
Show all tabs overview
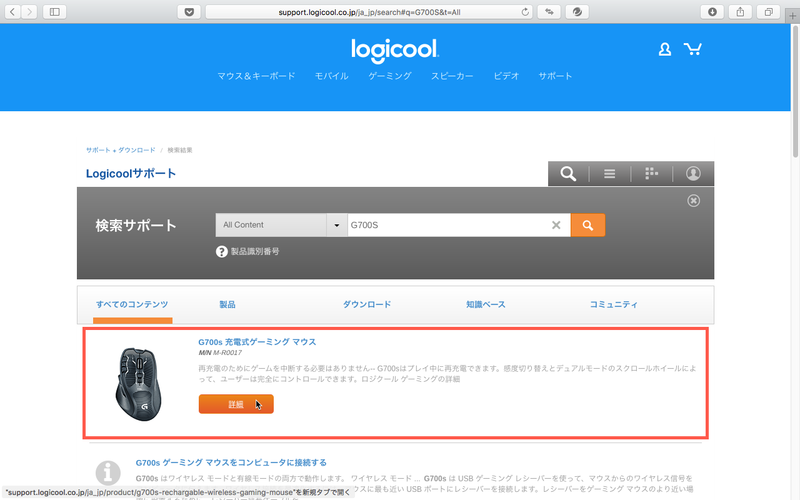tap(768, 12)
